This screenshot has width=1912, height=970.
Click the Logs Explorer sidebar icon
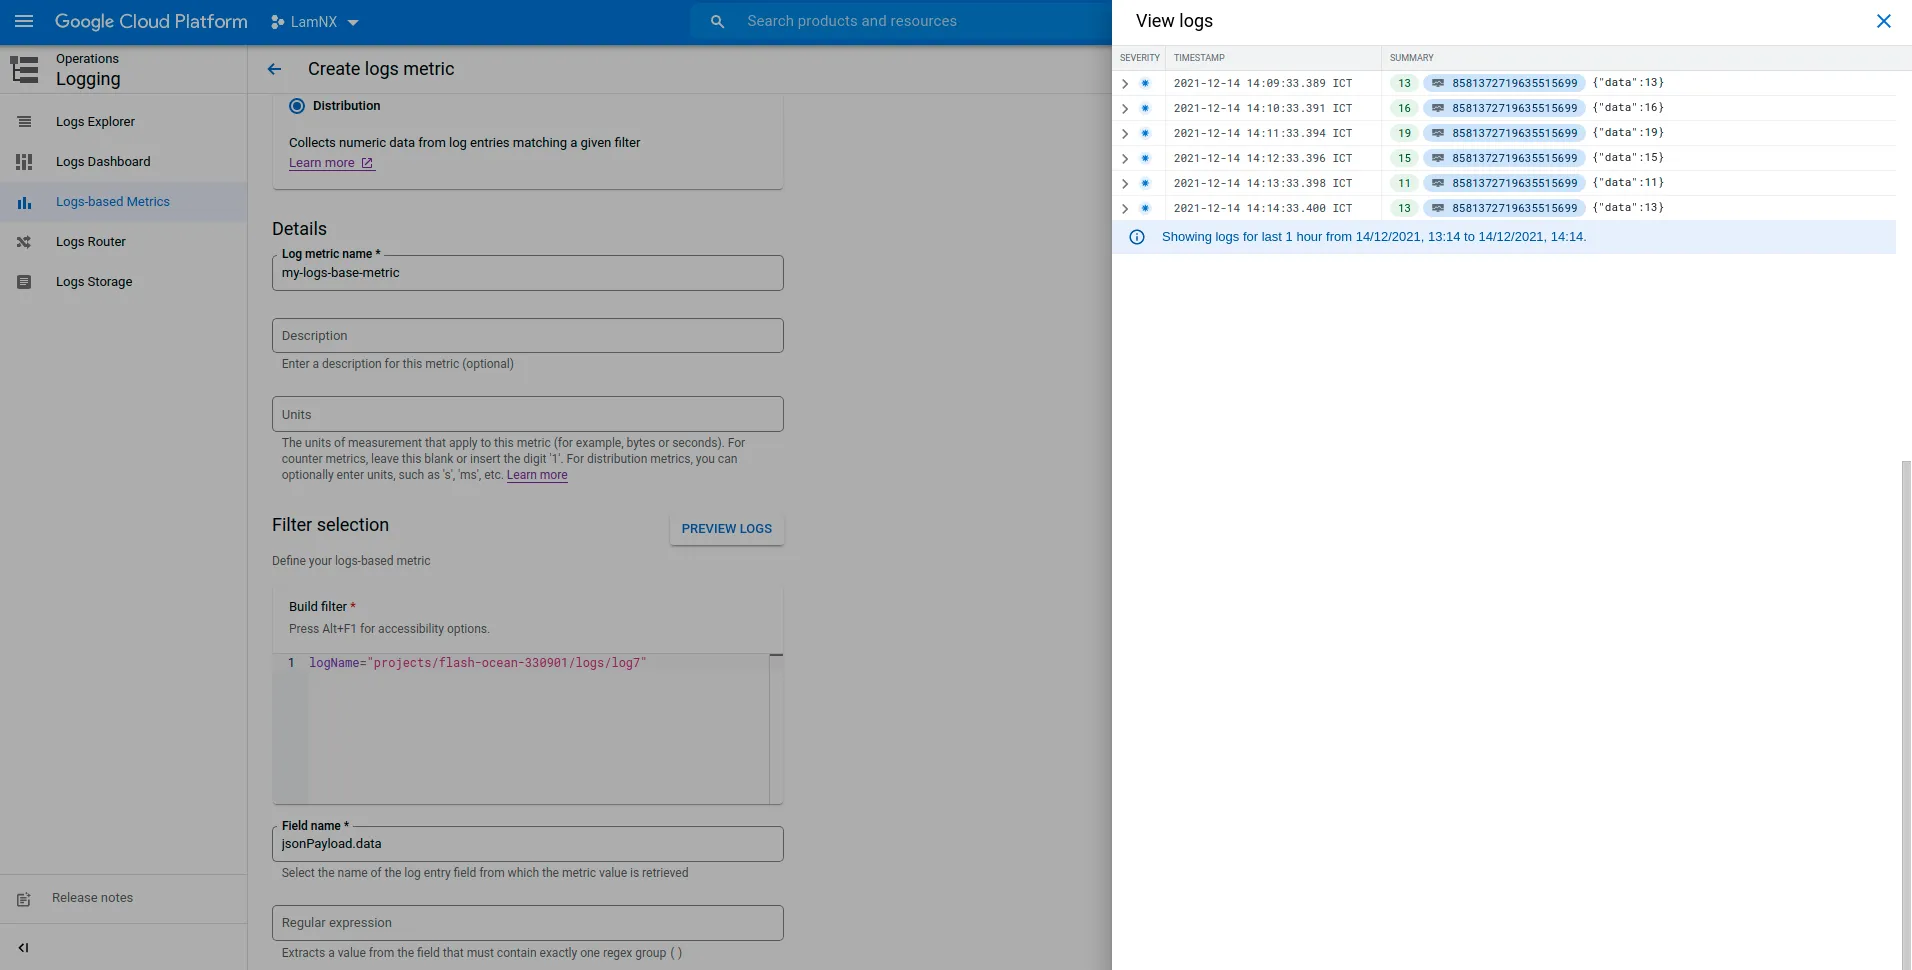click(24, 122)
